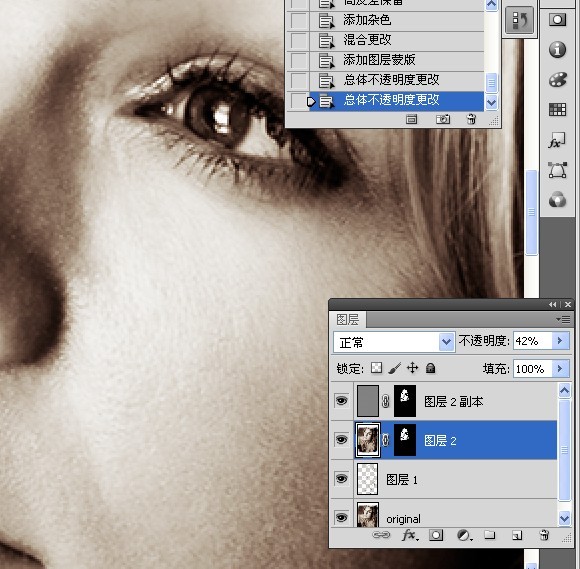Hide the 图层 2 副本 layer
The height and width of the screenshot is (569, 580).
point(341,401)
